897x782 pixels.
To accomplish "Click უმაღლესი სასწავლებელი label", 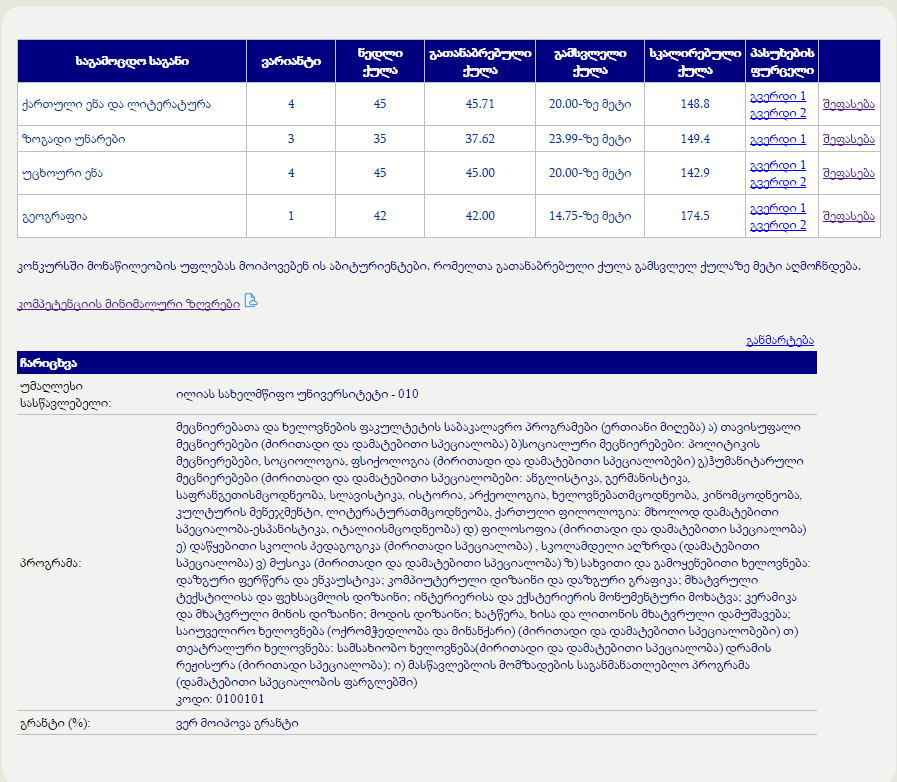I will (65, 395).
